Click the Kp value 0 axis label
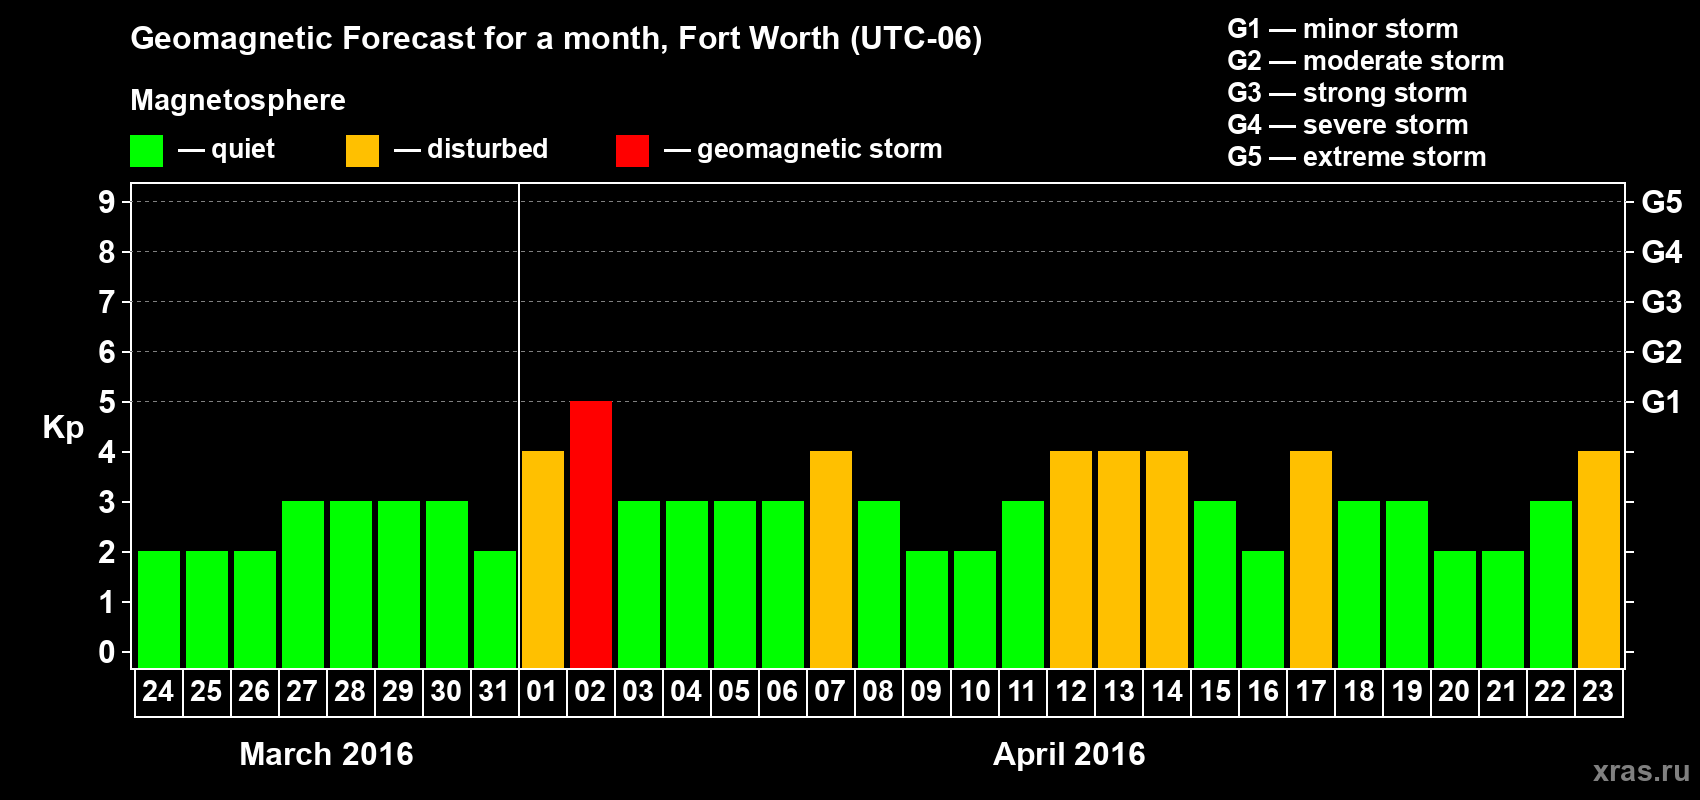Image resolution: width=1700 pixels, height=800 pixels. [x=107, y=652]
